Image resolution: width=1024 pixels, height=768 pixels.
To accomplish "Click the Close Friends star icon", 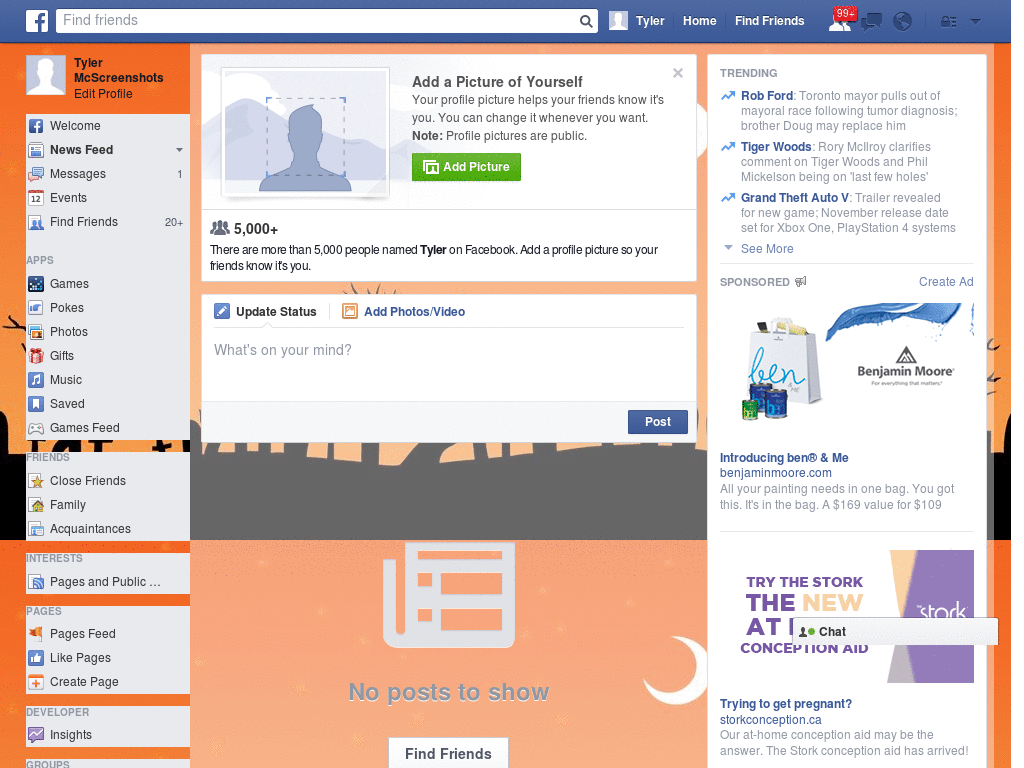I will pyautogui.click(x=36, y=481).
